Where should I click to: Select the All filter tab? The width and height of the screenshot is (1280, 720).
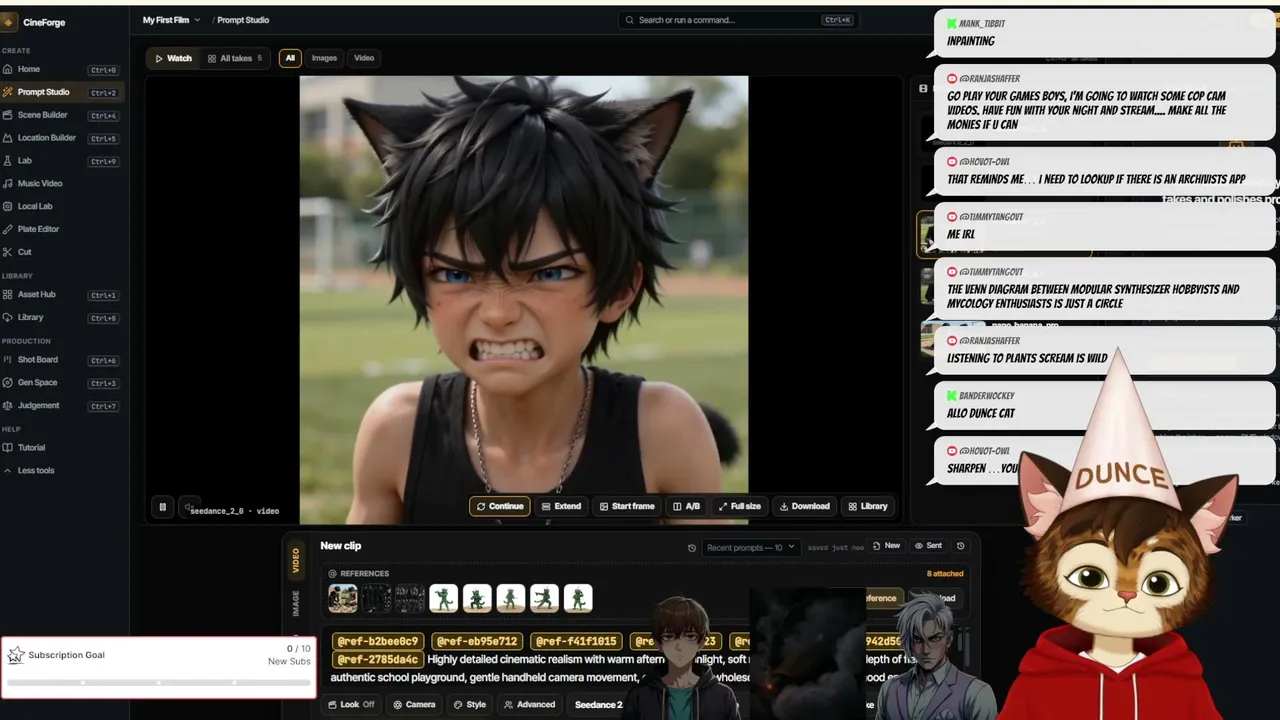pos(290,58)
